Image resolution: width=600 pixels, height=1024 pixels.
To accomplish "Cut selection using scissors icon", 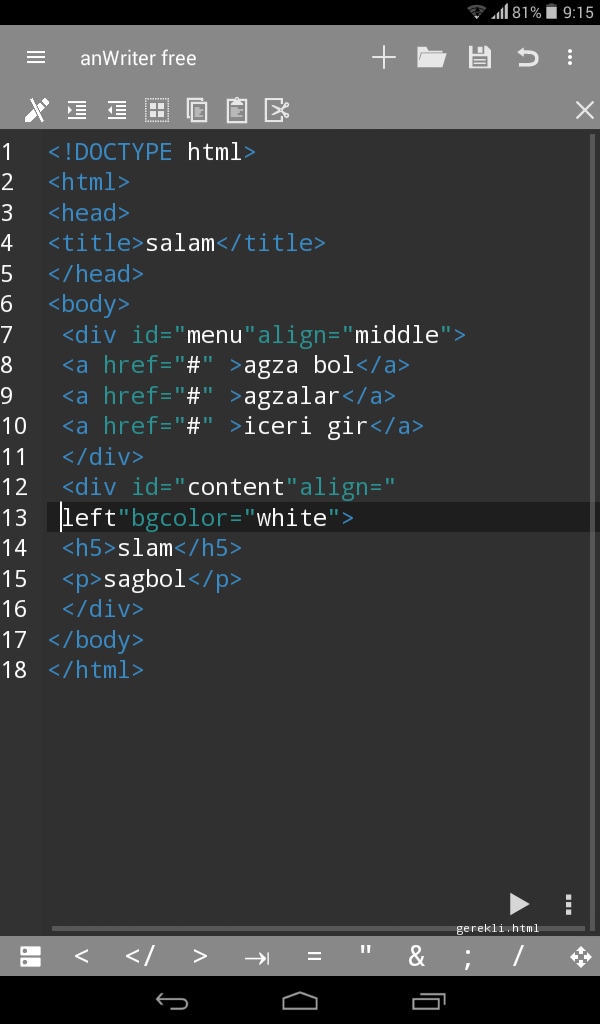I will [277, 110].
